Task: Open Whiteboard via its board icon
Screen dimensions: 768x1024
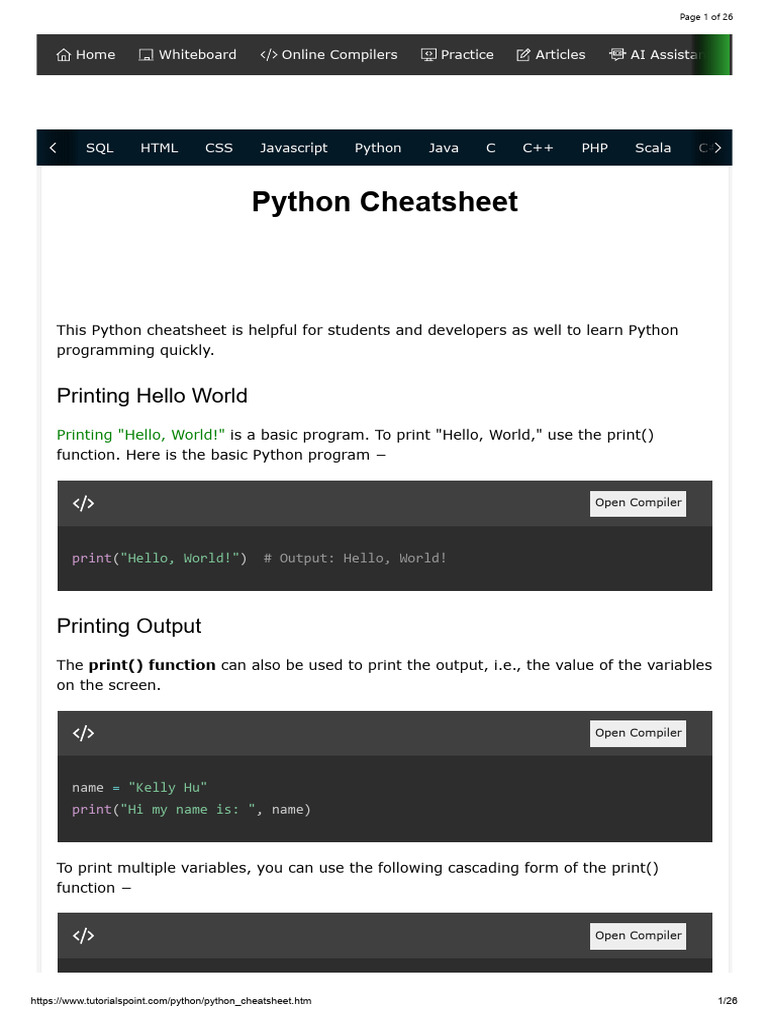Action: click(146, 55)
